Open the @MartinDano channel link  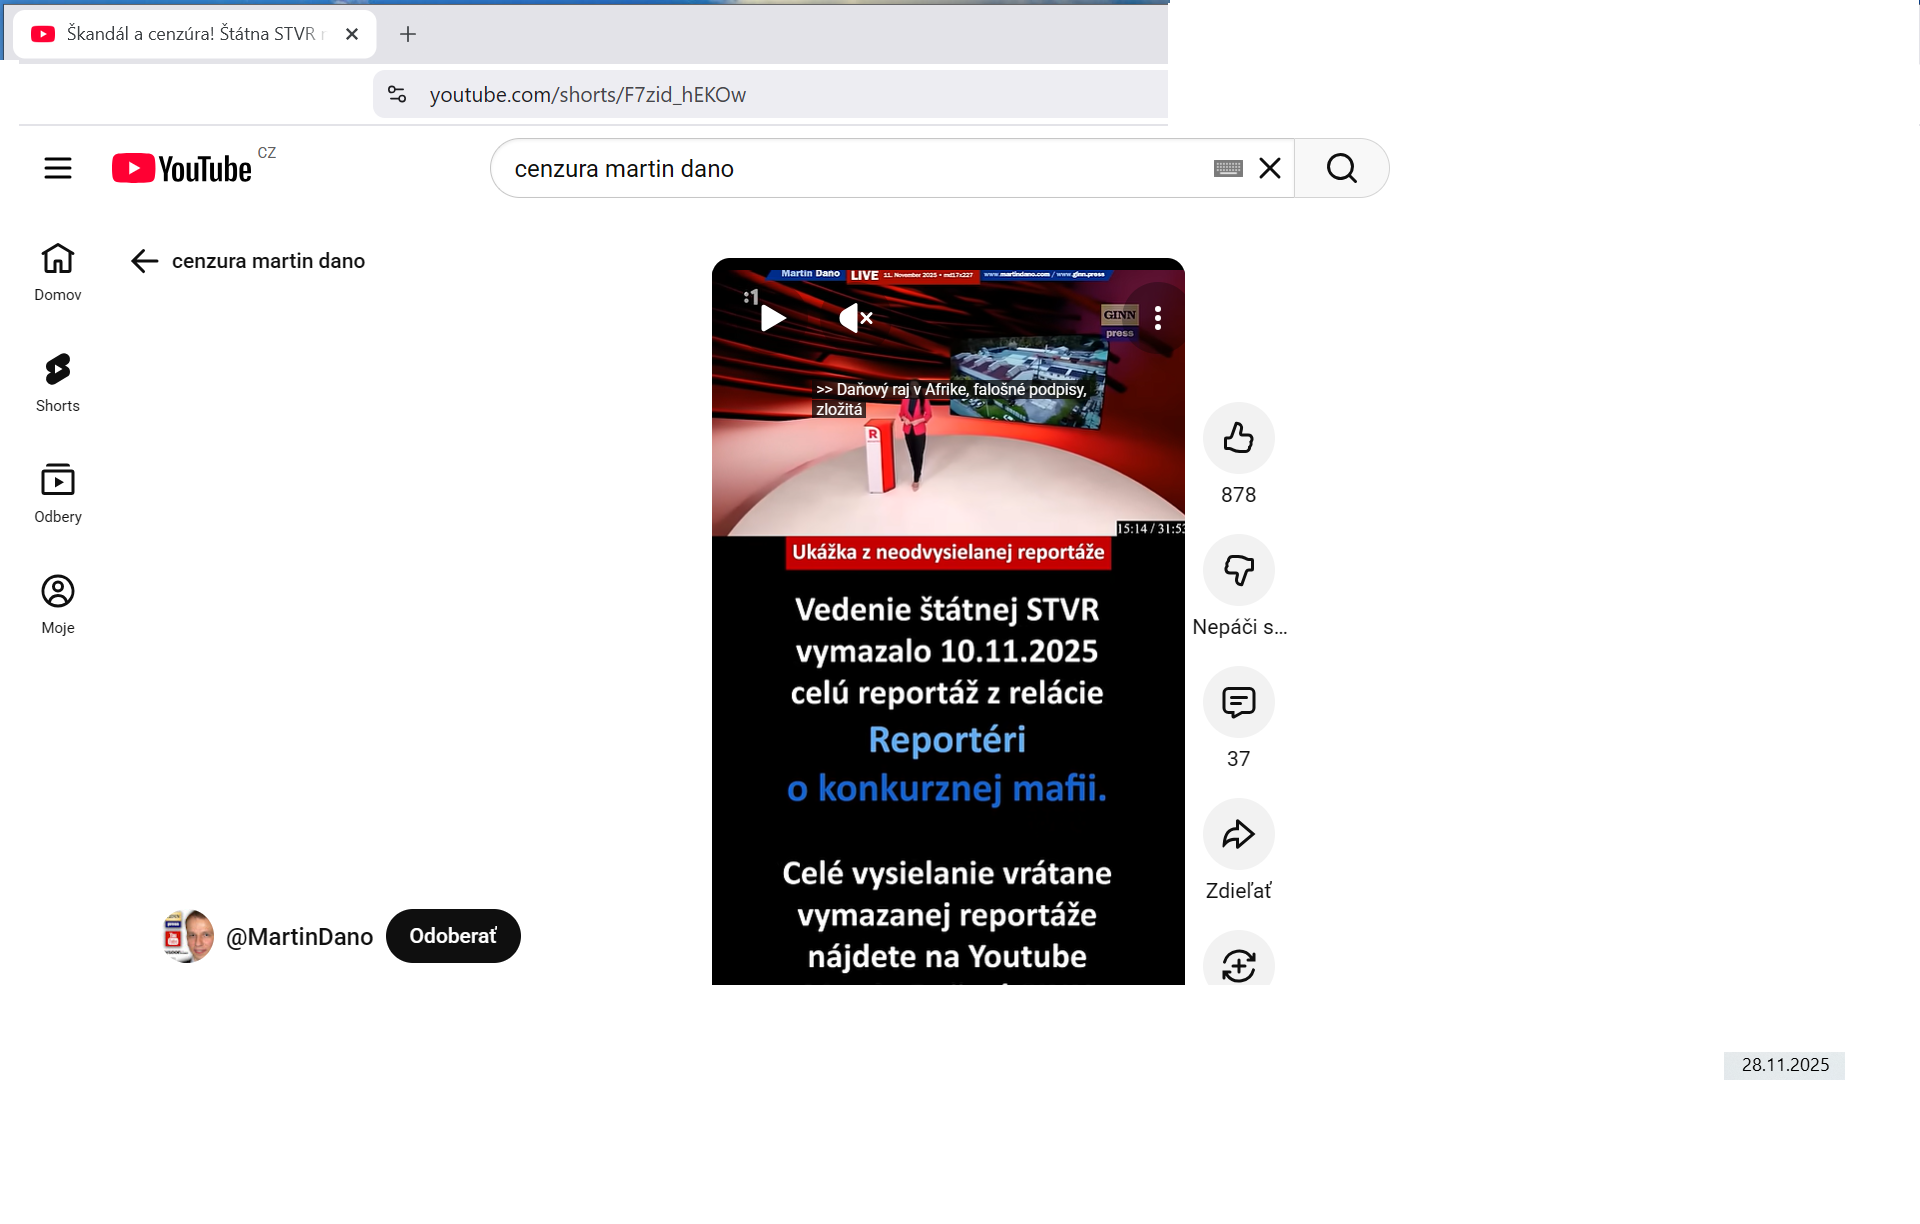coord(299,937)
